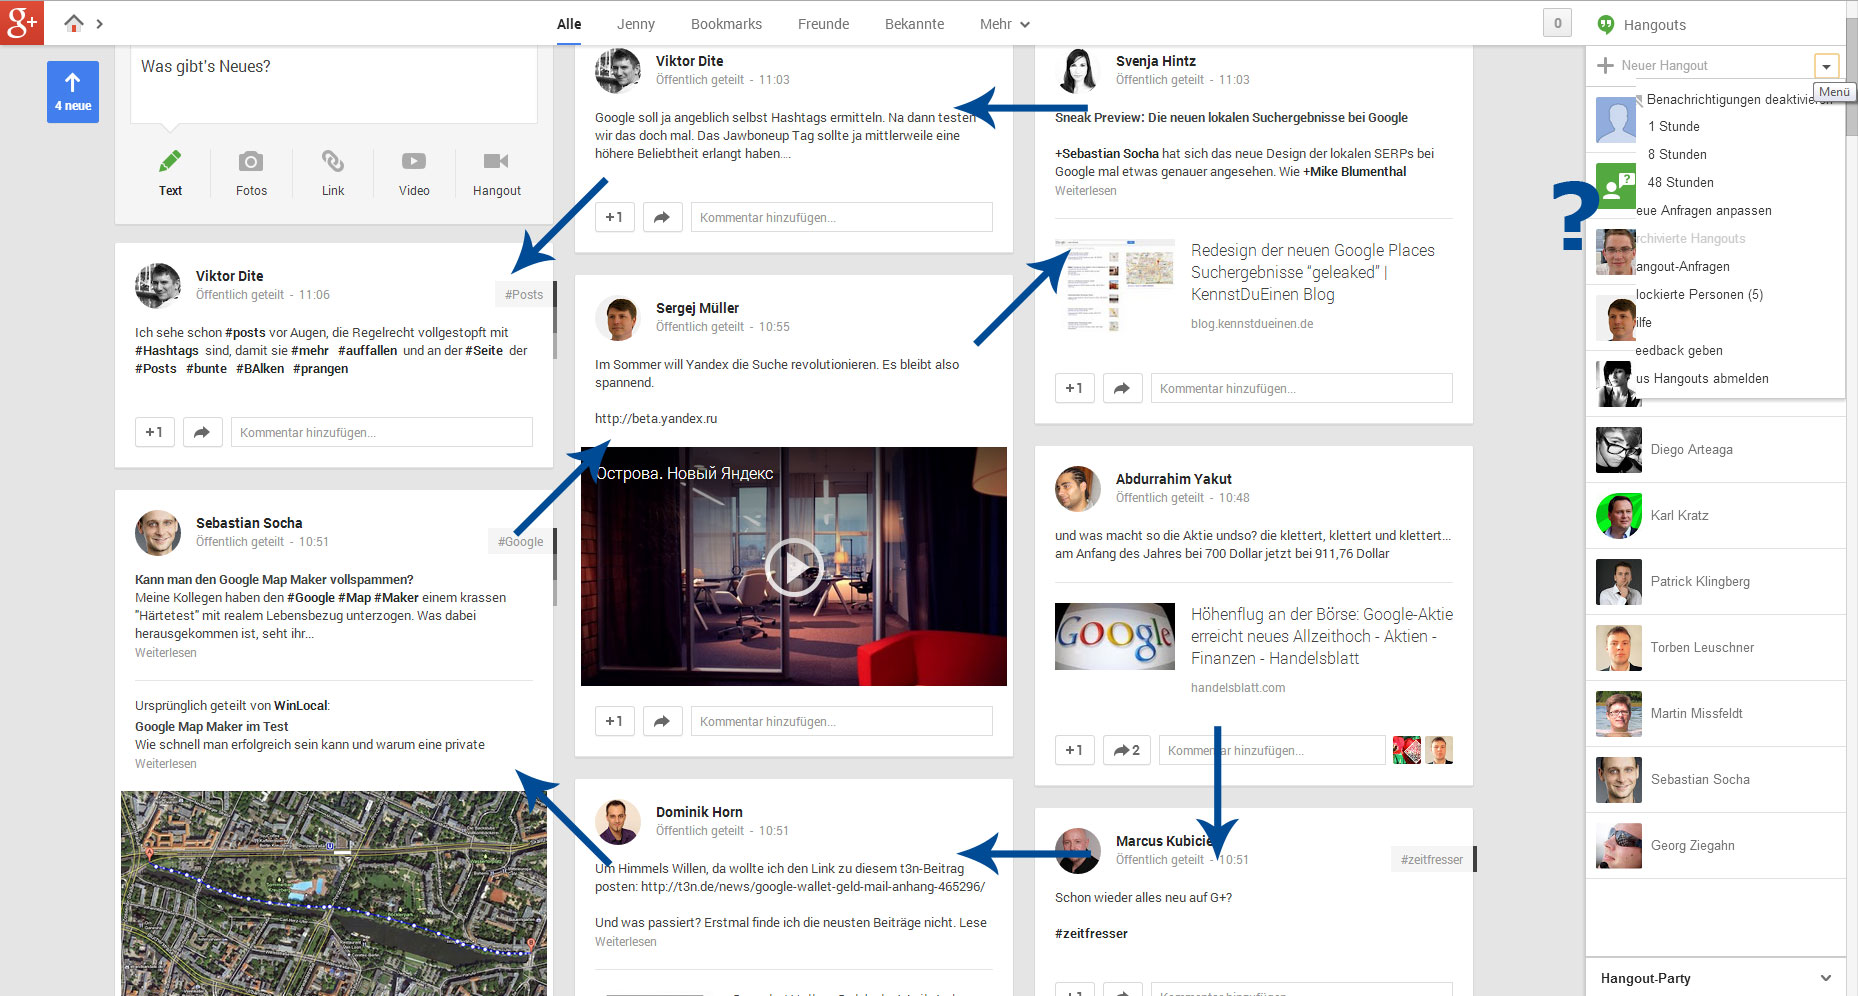Attach a Link via chain icon
The image size is (1858, 996).
coord(333,161)
